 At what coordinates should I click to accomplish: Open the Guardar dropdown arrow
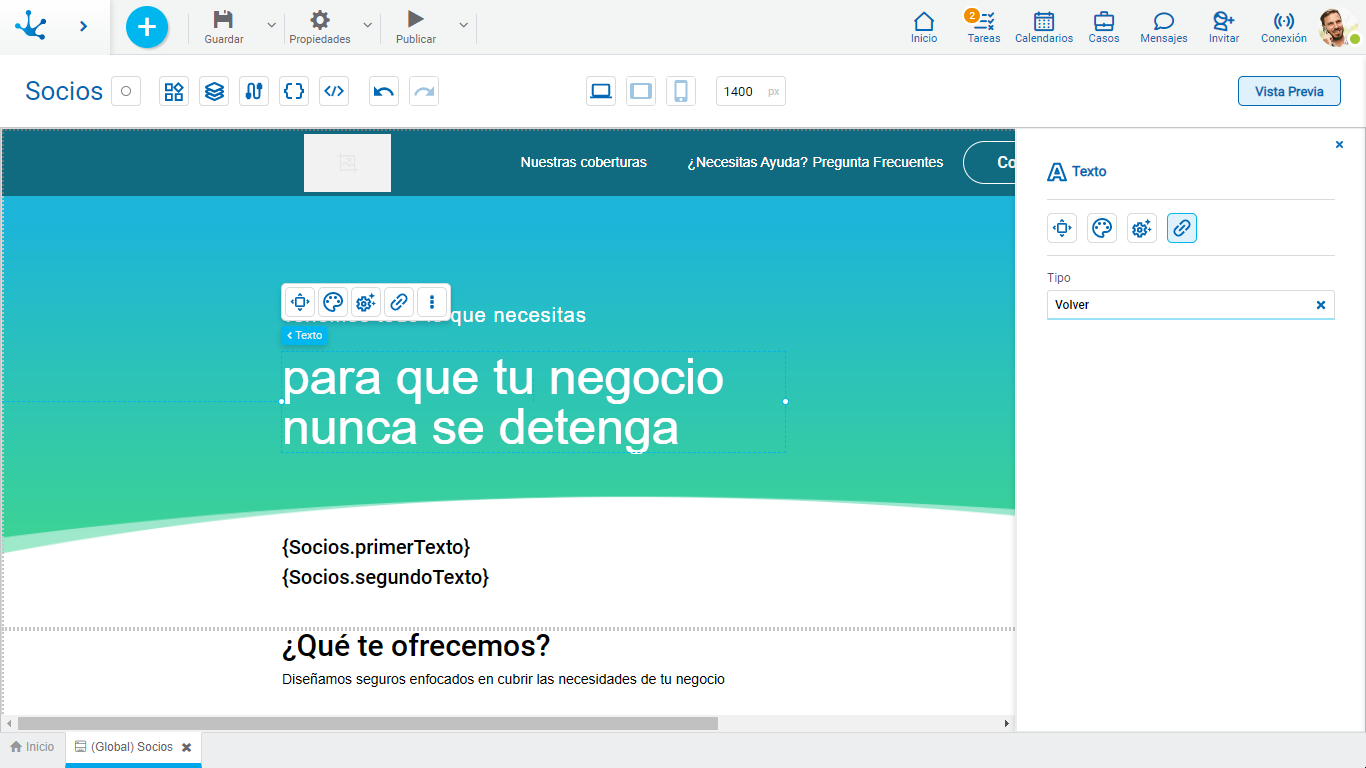pos(271,25)
